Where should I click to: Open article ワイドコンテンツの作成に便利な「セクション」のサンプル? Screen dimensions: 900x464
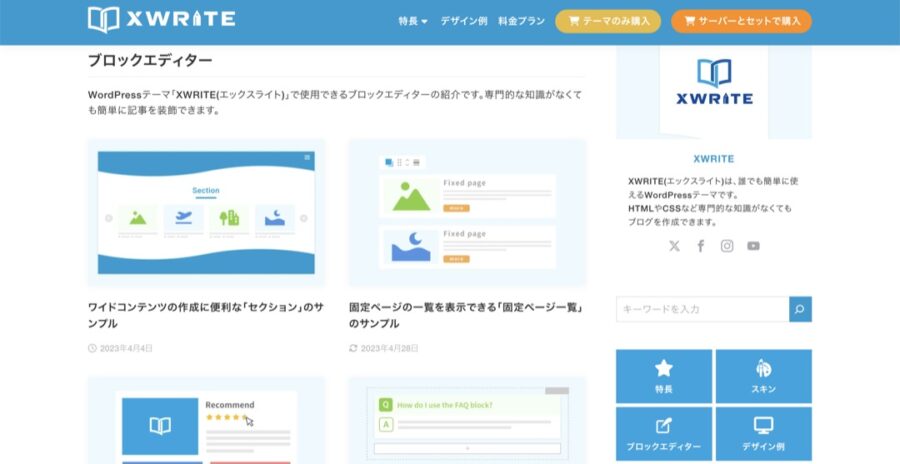(205, 315)
